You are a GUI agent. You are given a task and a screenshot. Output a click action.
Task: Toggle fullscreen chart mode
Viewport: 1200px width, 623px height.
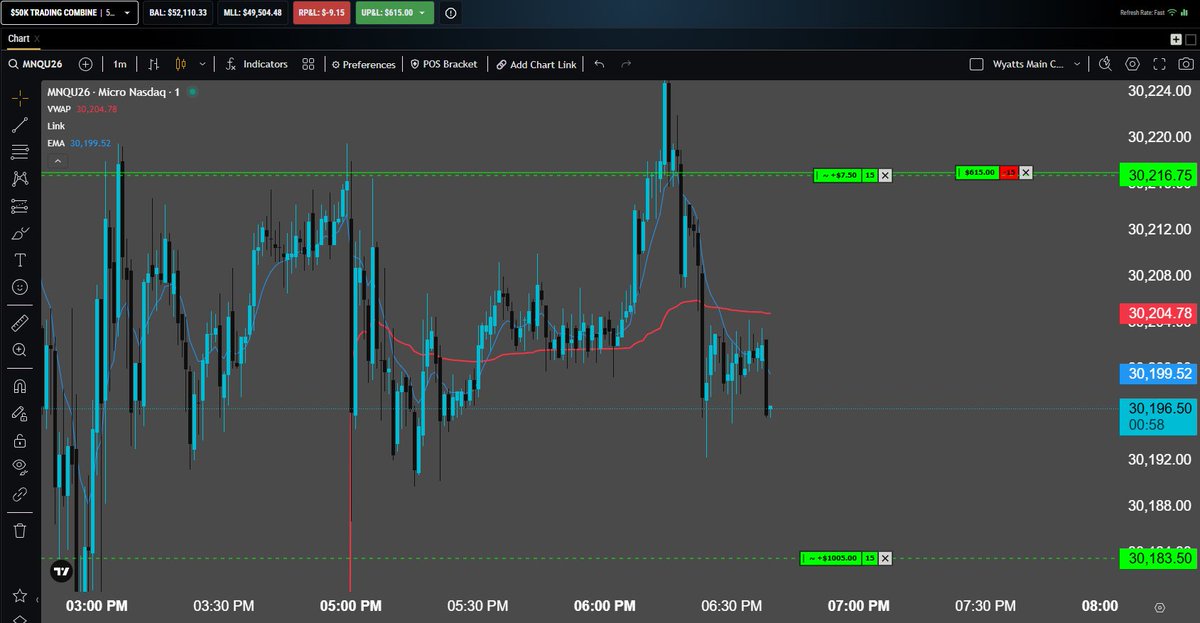point(1159,64)
